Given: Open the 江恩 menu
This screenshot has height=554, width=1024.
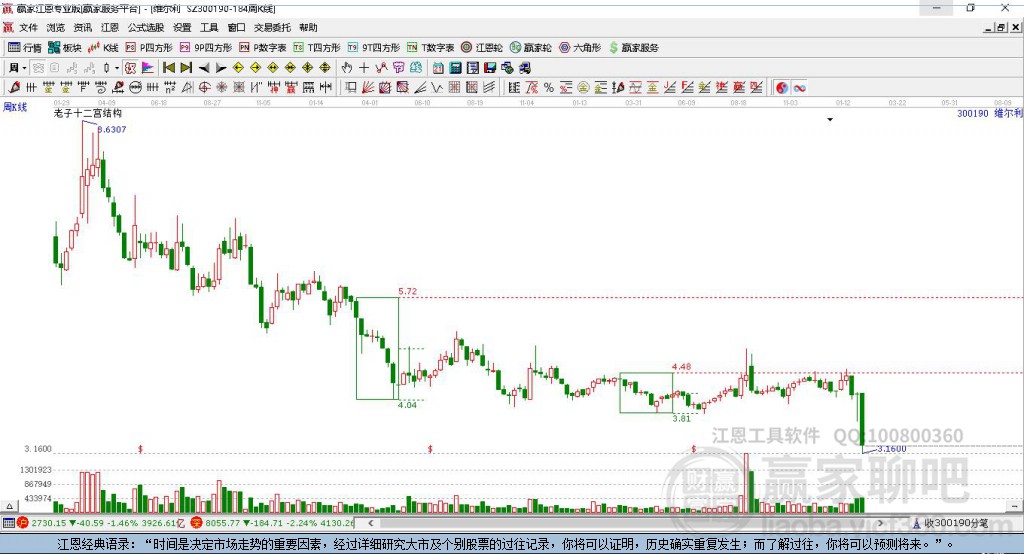Looking at the screenshot, I should pos(110,27).
